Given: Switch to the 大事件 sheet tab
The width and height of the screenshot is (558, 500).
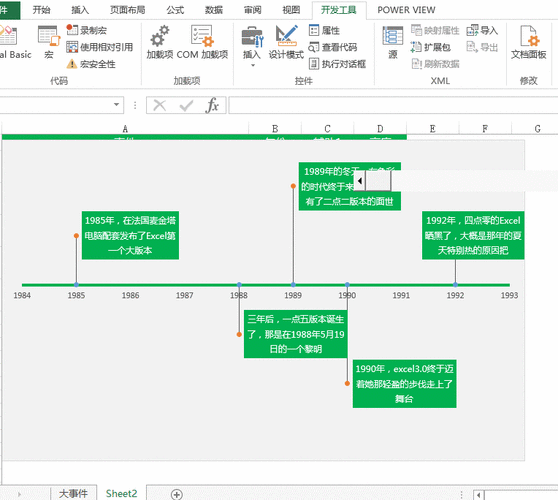Looking at the screenshot, I should (x=73, y=493).
